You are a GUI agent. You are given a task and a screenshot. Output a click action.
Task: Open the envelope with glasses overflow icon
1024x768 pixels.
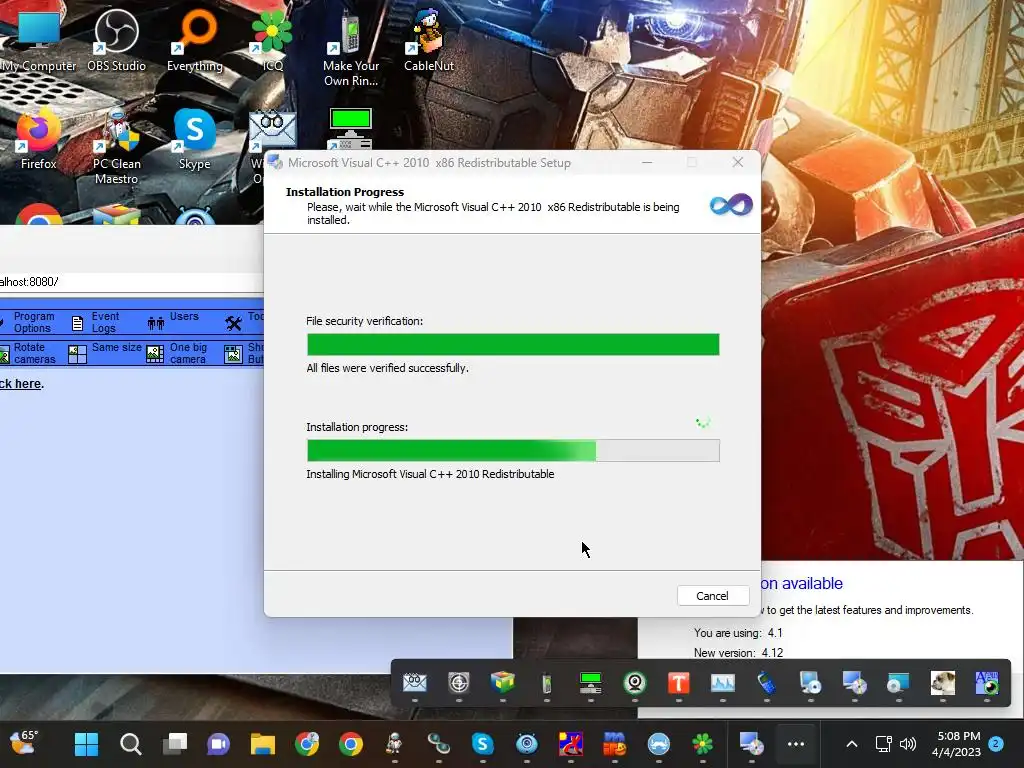(415, 683)
